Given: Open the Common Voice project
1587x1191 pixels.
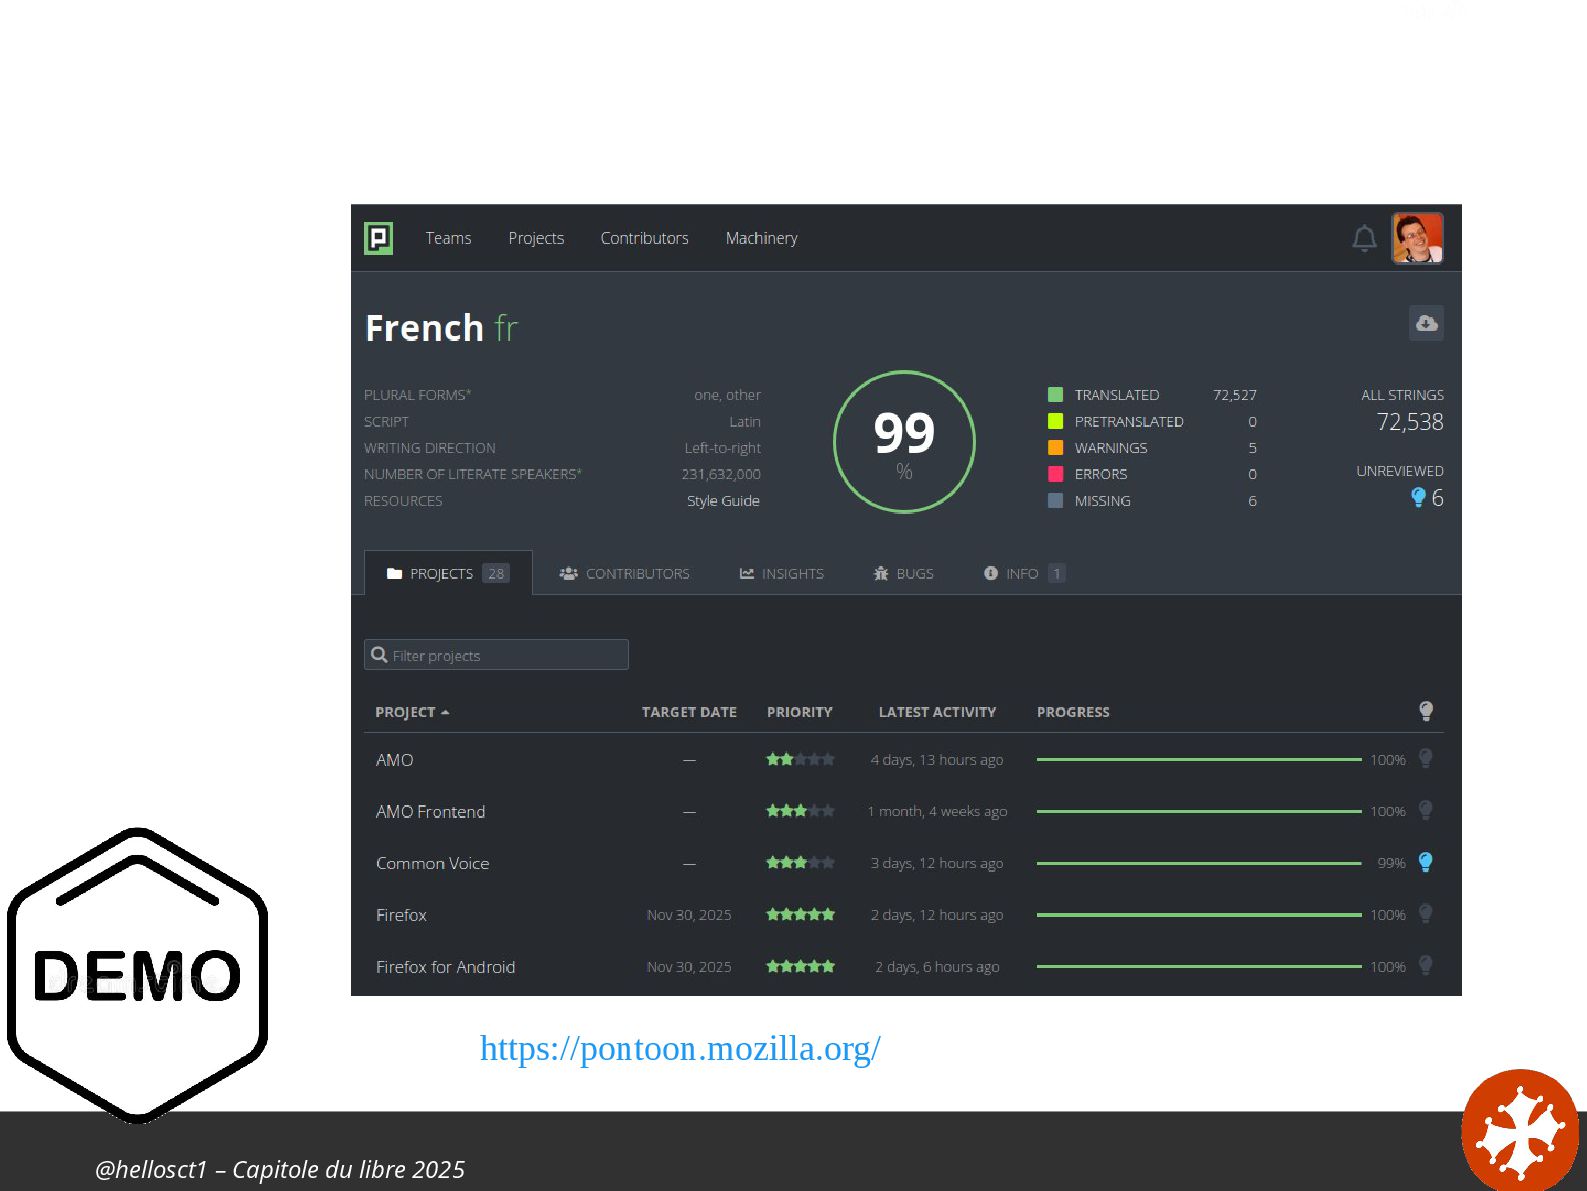Looking at the screenshot, I should [432, 863].
